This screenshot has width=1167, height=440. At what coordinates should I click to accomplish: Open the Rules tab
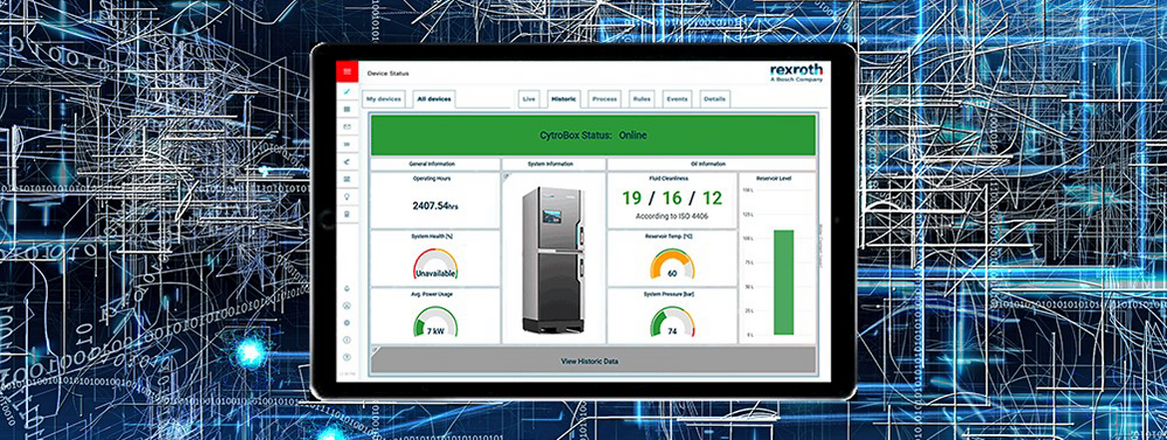point(641,99)
